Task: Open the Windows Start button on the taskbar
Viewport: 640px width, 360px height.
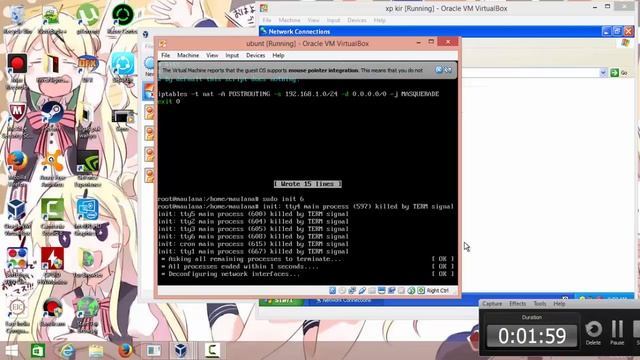Action: click(x=12, y=351)
